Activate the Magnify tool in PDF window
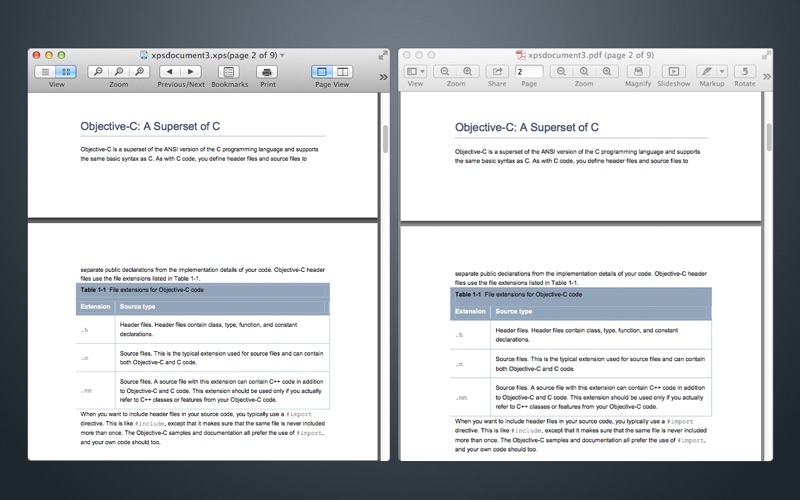The height and width of the screenshot is (500, 800). 638,71
